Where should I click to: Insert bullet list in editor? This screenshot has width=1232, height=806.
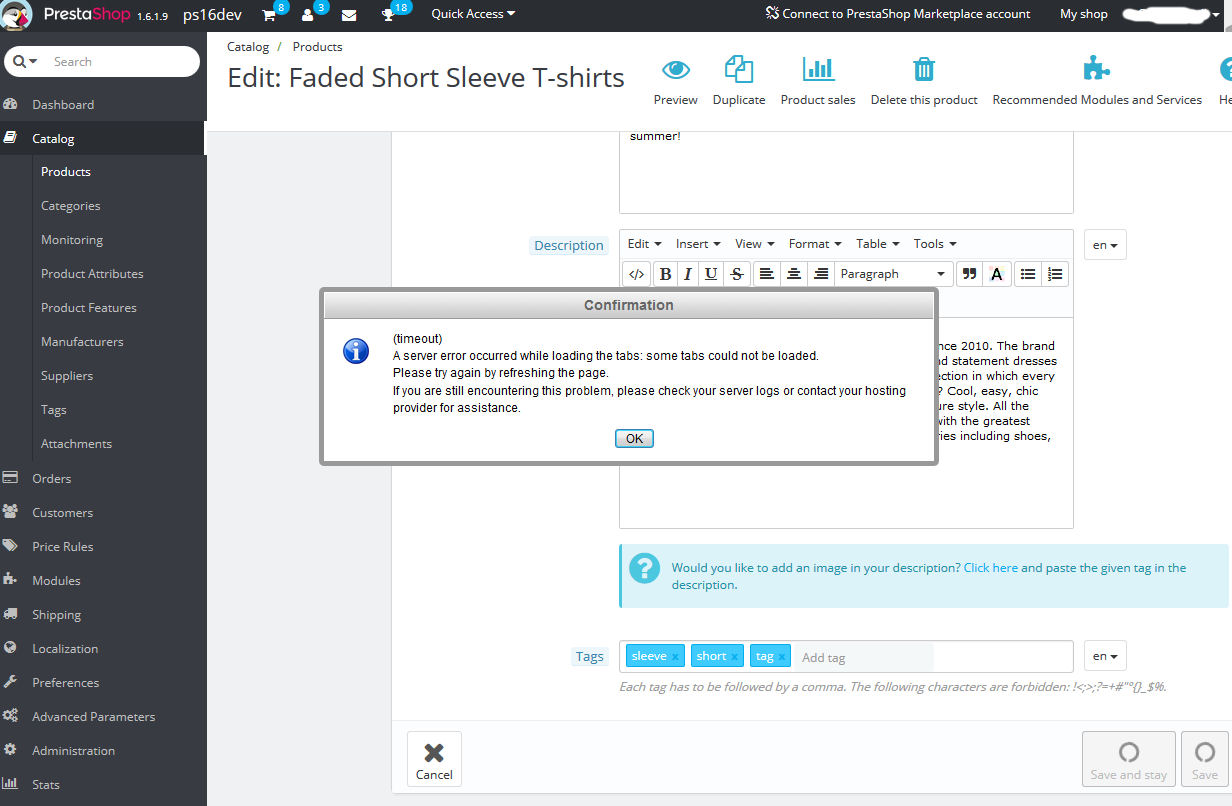pos(1027,274)
